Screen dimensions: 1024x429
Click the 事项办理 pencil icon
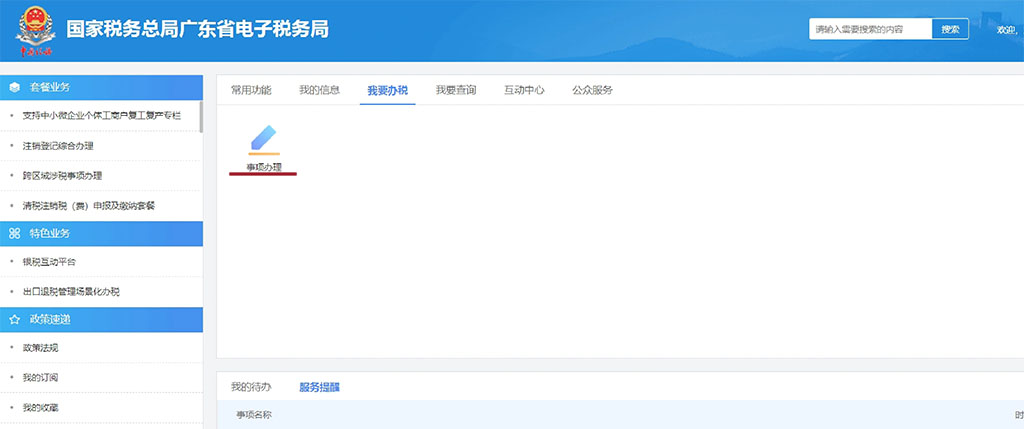coord(263,138)
